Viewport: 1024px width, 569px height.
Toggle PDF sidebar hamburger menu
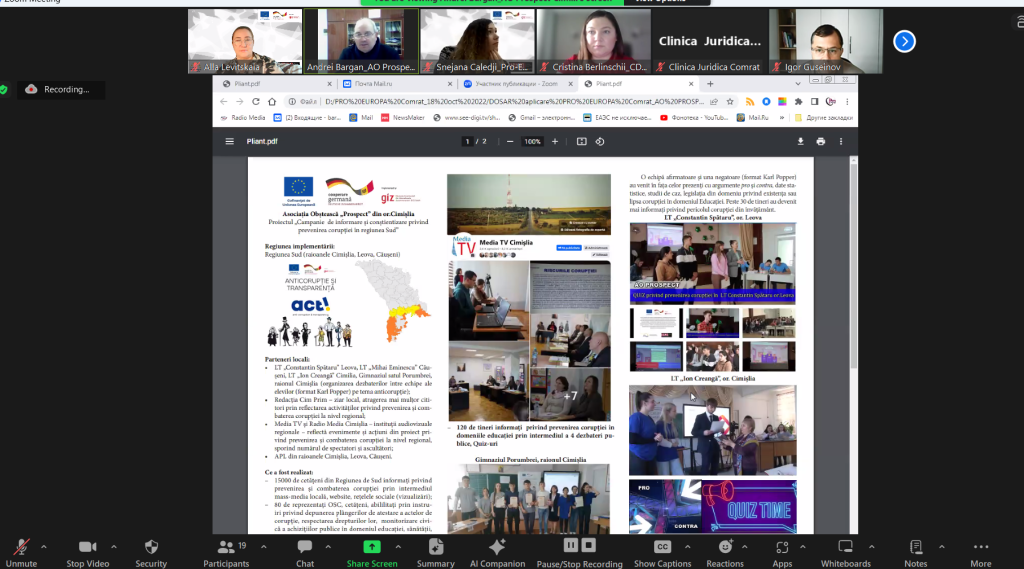(x=229, y=141)
